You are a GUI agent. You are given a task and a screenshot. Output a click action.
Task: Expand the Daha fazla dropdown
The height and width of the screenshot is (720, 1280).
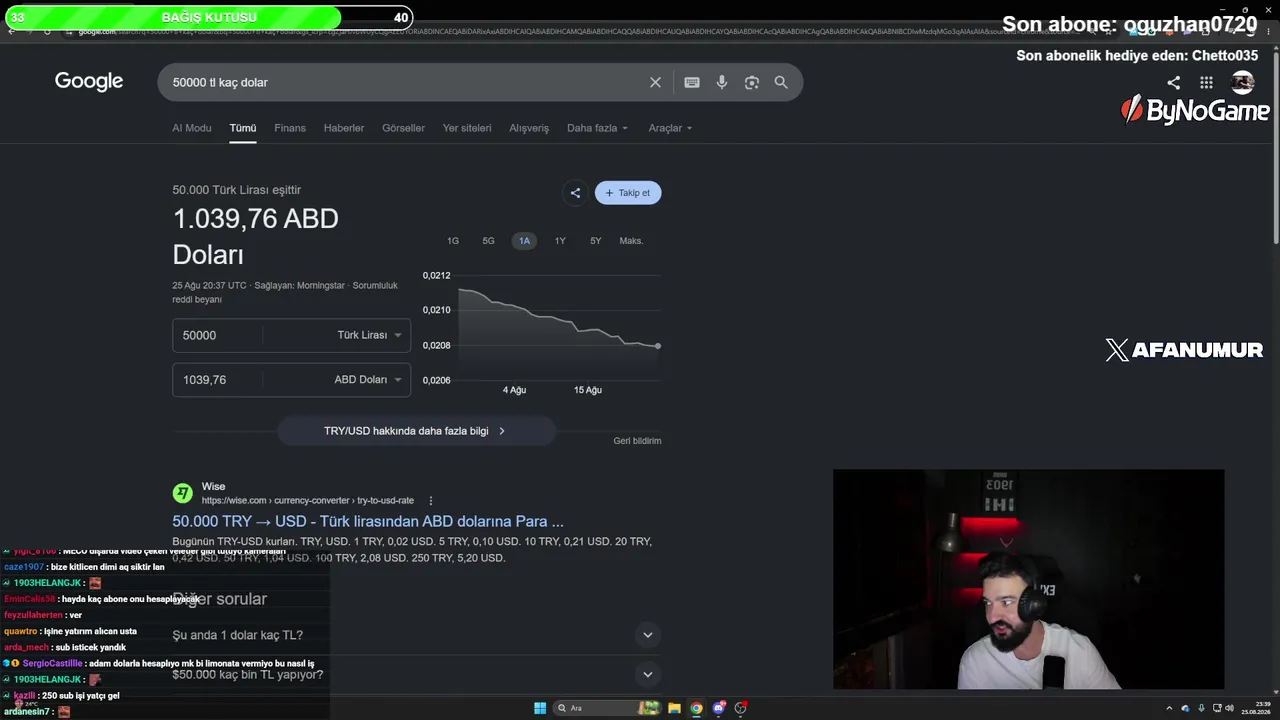[x=597, y=128]
